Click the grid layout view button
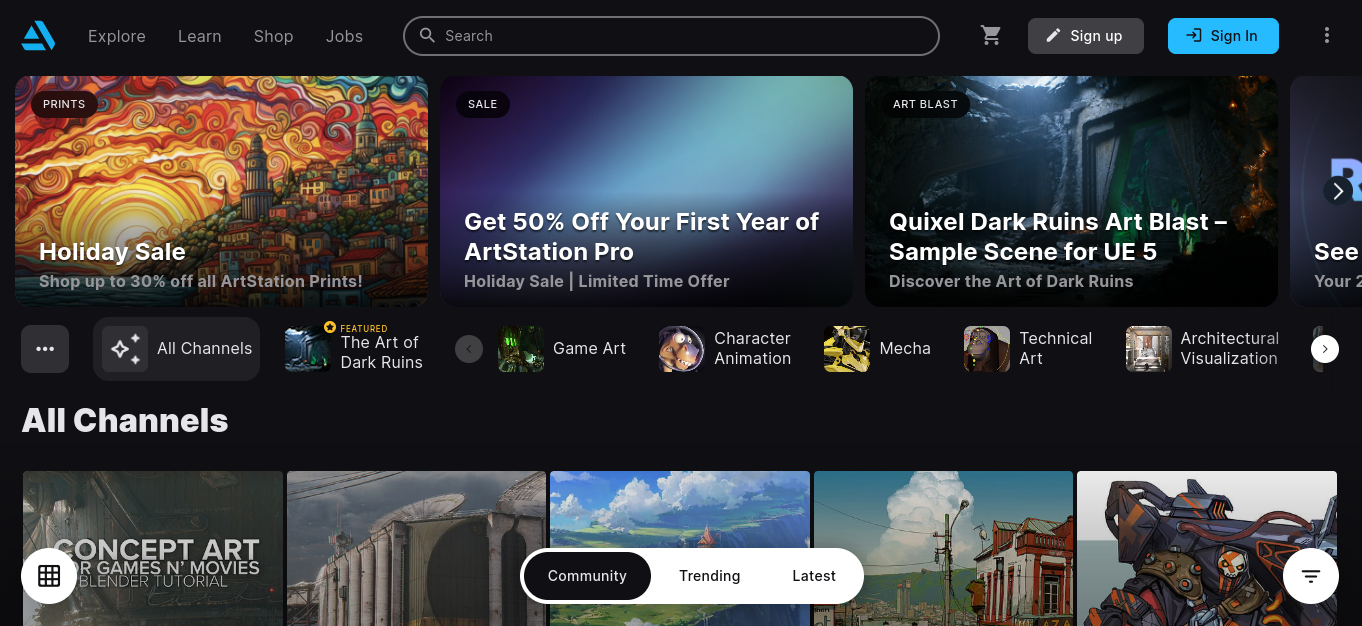Screen dimensions: 1362x626 coord(49,576)
